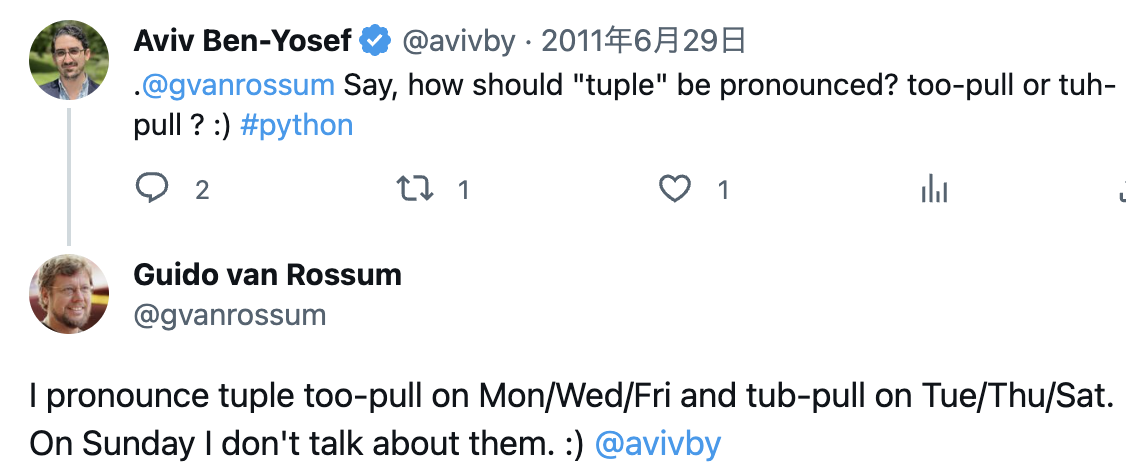Image resolution: width=1126 pixels, height=470 pixels.
Task: Click the like count of 1
Action: pos(724,189)
